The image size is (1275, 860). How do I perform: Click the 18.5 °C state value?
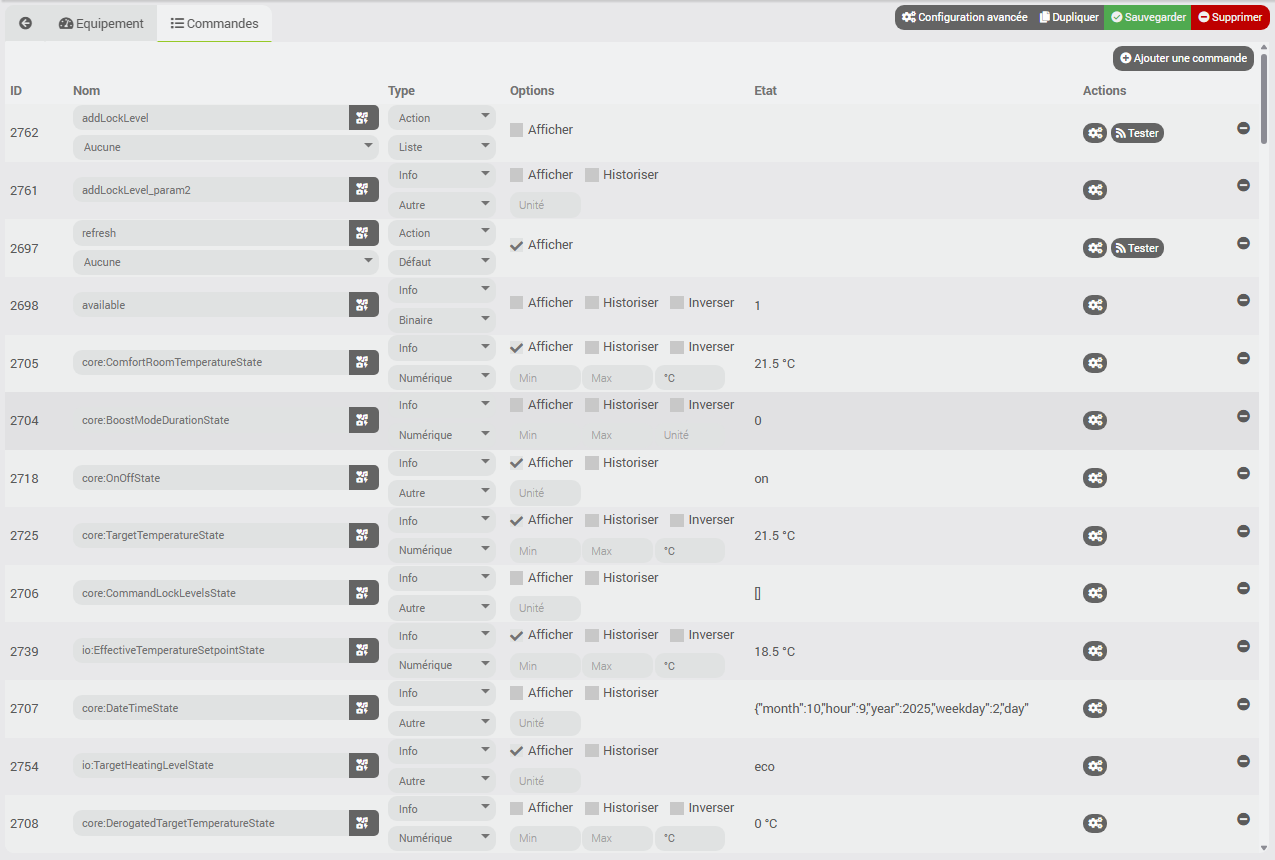click(775, 652)
